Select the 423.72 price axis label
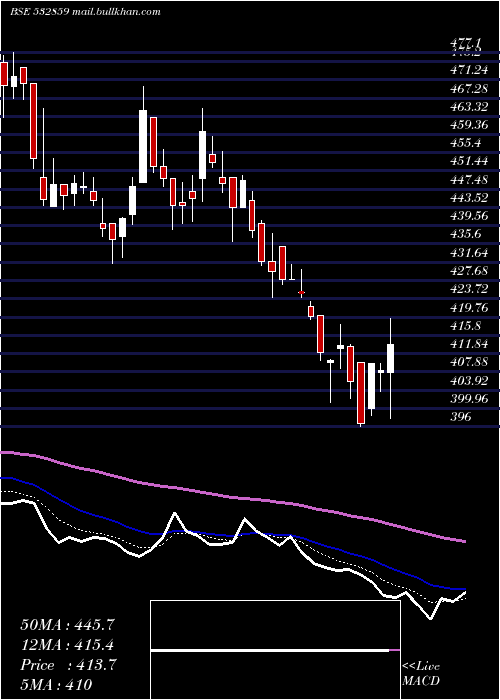 [469, 289]
